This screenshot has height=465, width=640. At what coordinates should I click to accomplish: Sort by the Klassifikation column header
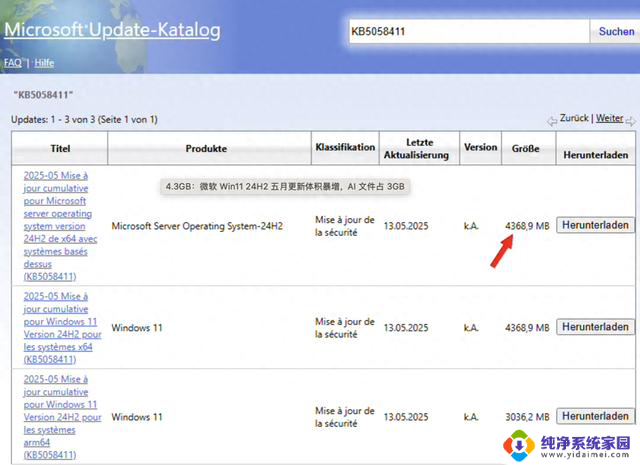(345, 147)
